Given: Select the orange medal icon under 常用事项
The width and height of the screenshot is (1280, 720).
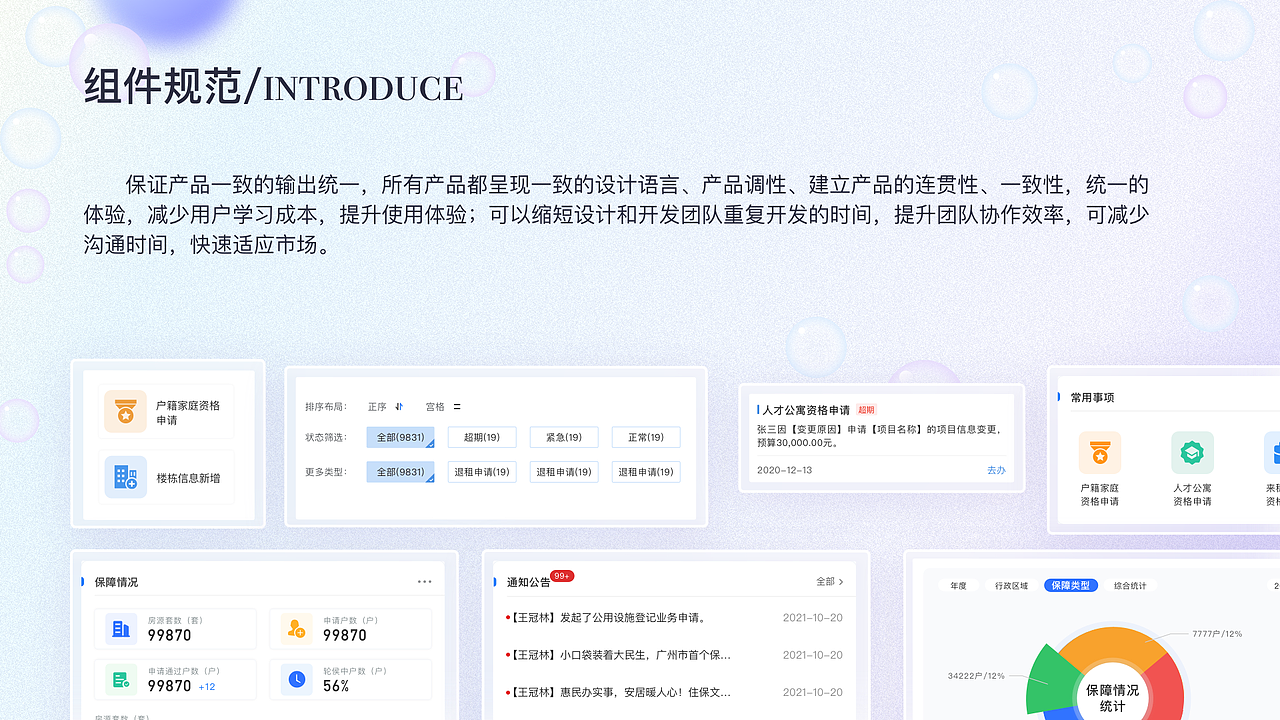Looking at the screenshot, I should pyautogui.click(x=1099, y=452).
